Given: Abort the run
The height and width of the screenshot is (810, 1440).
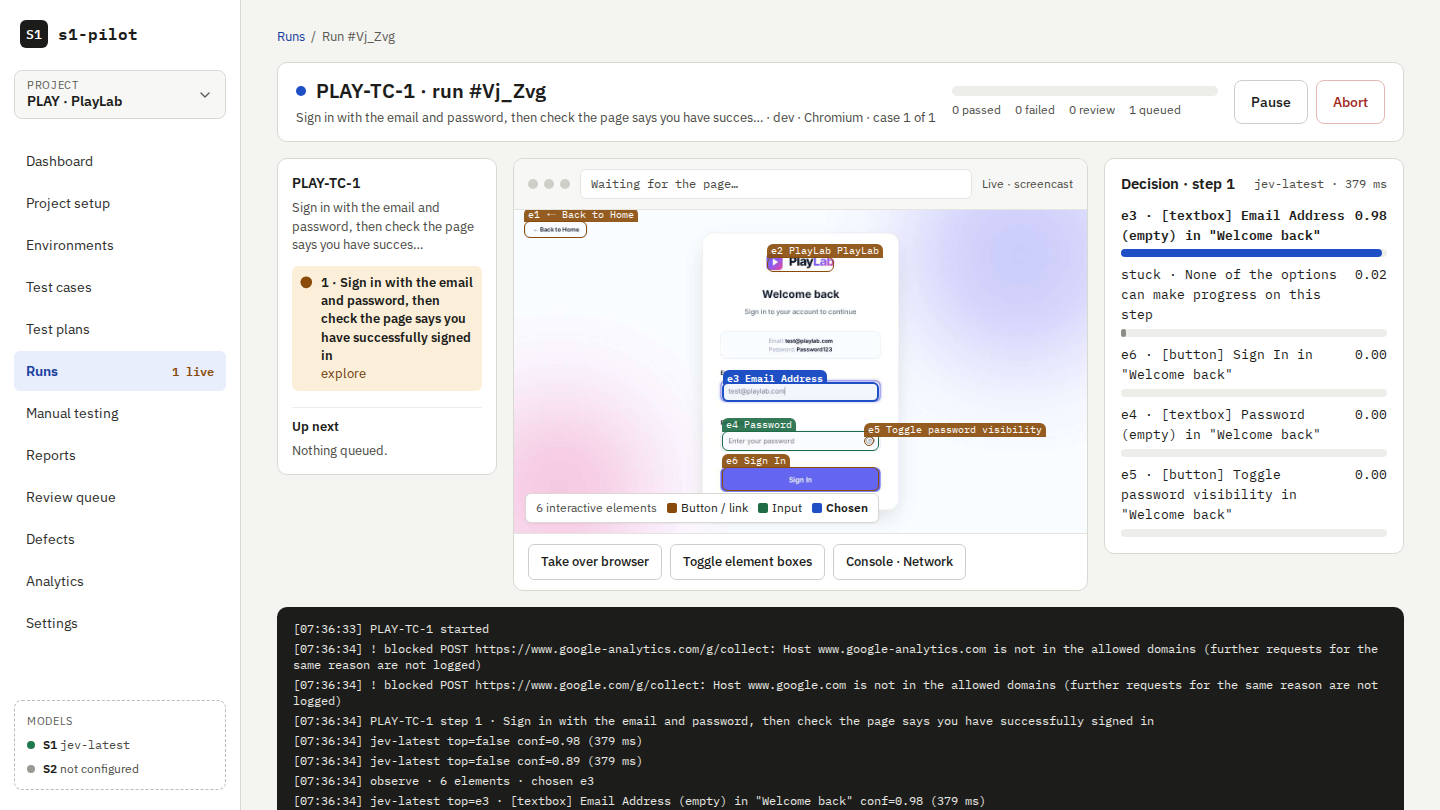Looking at the screenshot, I should coord(1350,102).
